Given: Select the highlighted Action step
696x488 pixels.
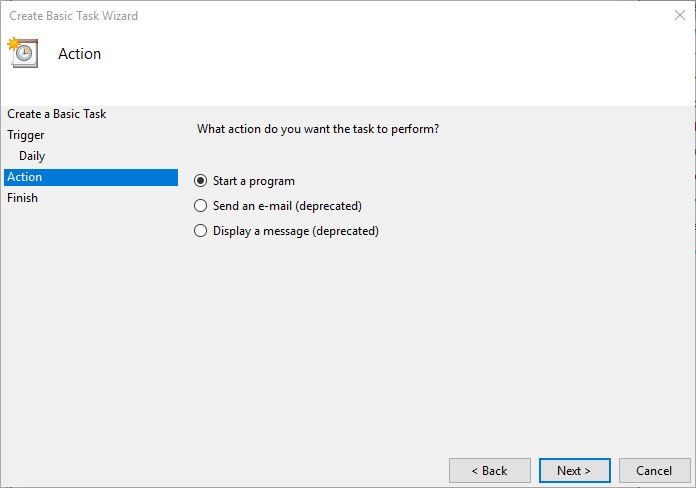Looking at the screenshot, I should pyautogui.click(x=25, y=177).
